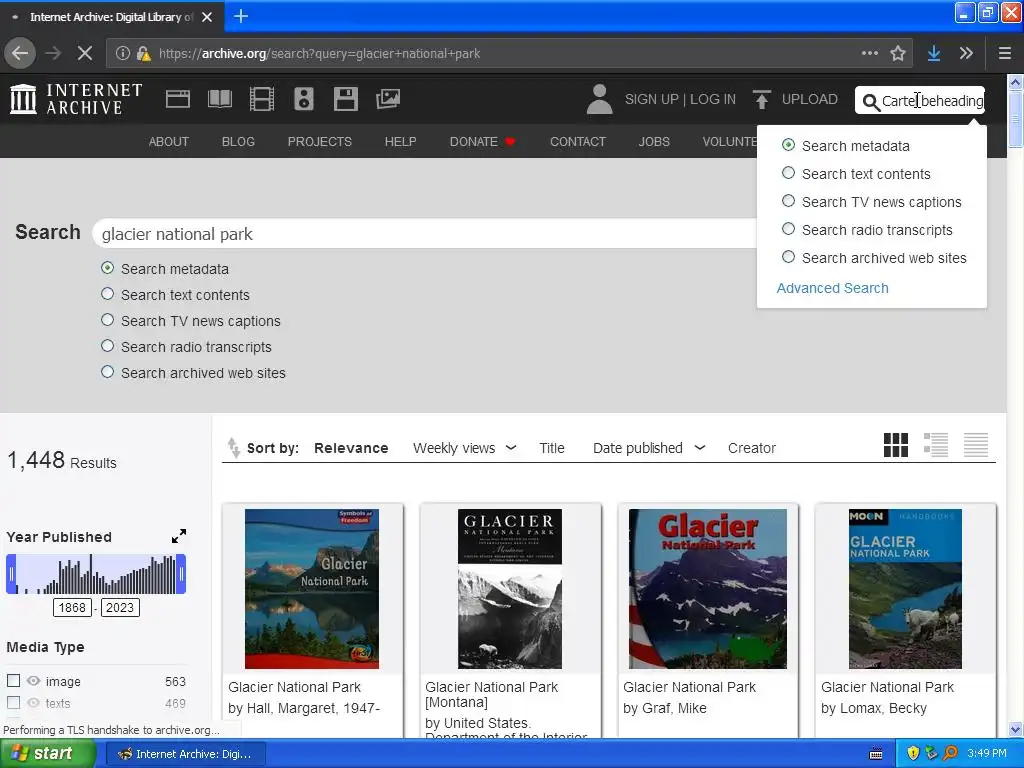Click the main glacier national park search field
The width and height of the screenshot is (1024, 768).
(424, 234)
